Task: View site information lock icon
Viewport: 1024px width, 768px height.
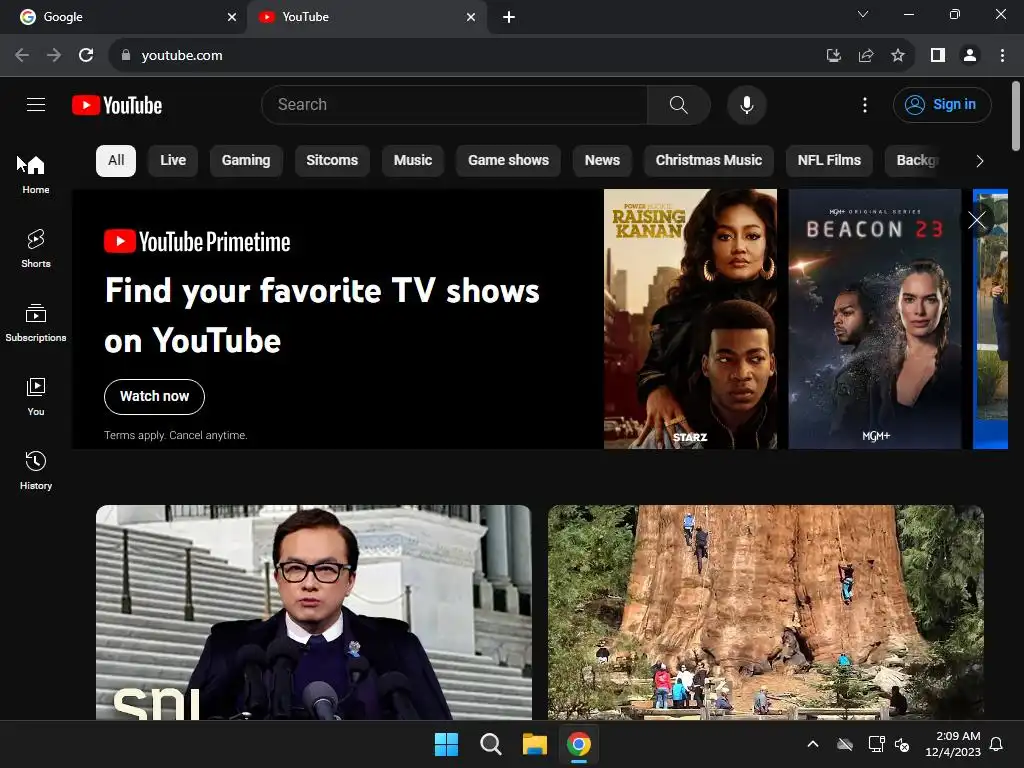Action: pyautogui.click(x=125, y=55)
